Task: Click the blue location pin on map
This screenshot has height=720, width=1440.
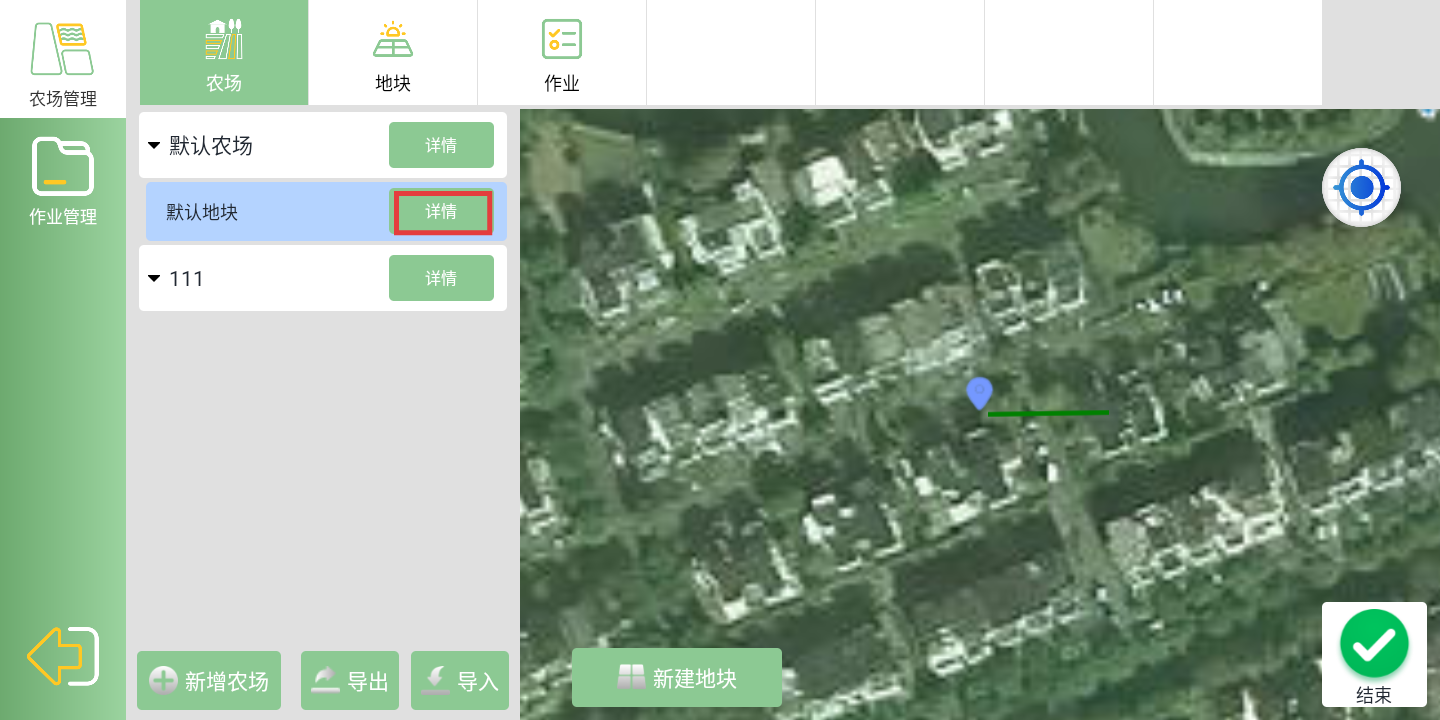Action: pos(979,392)
